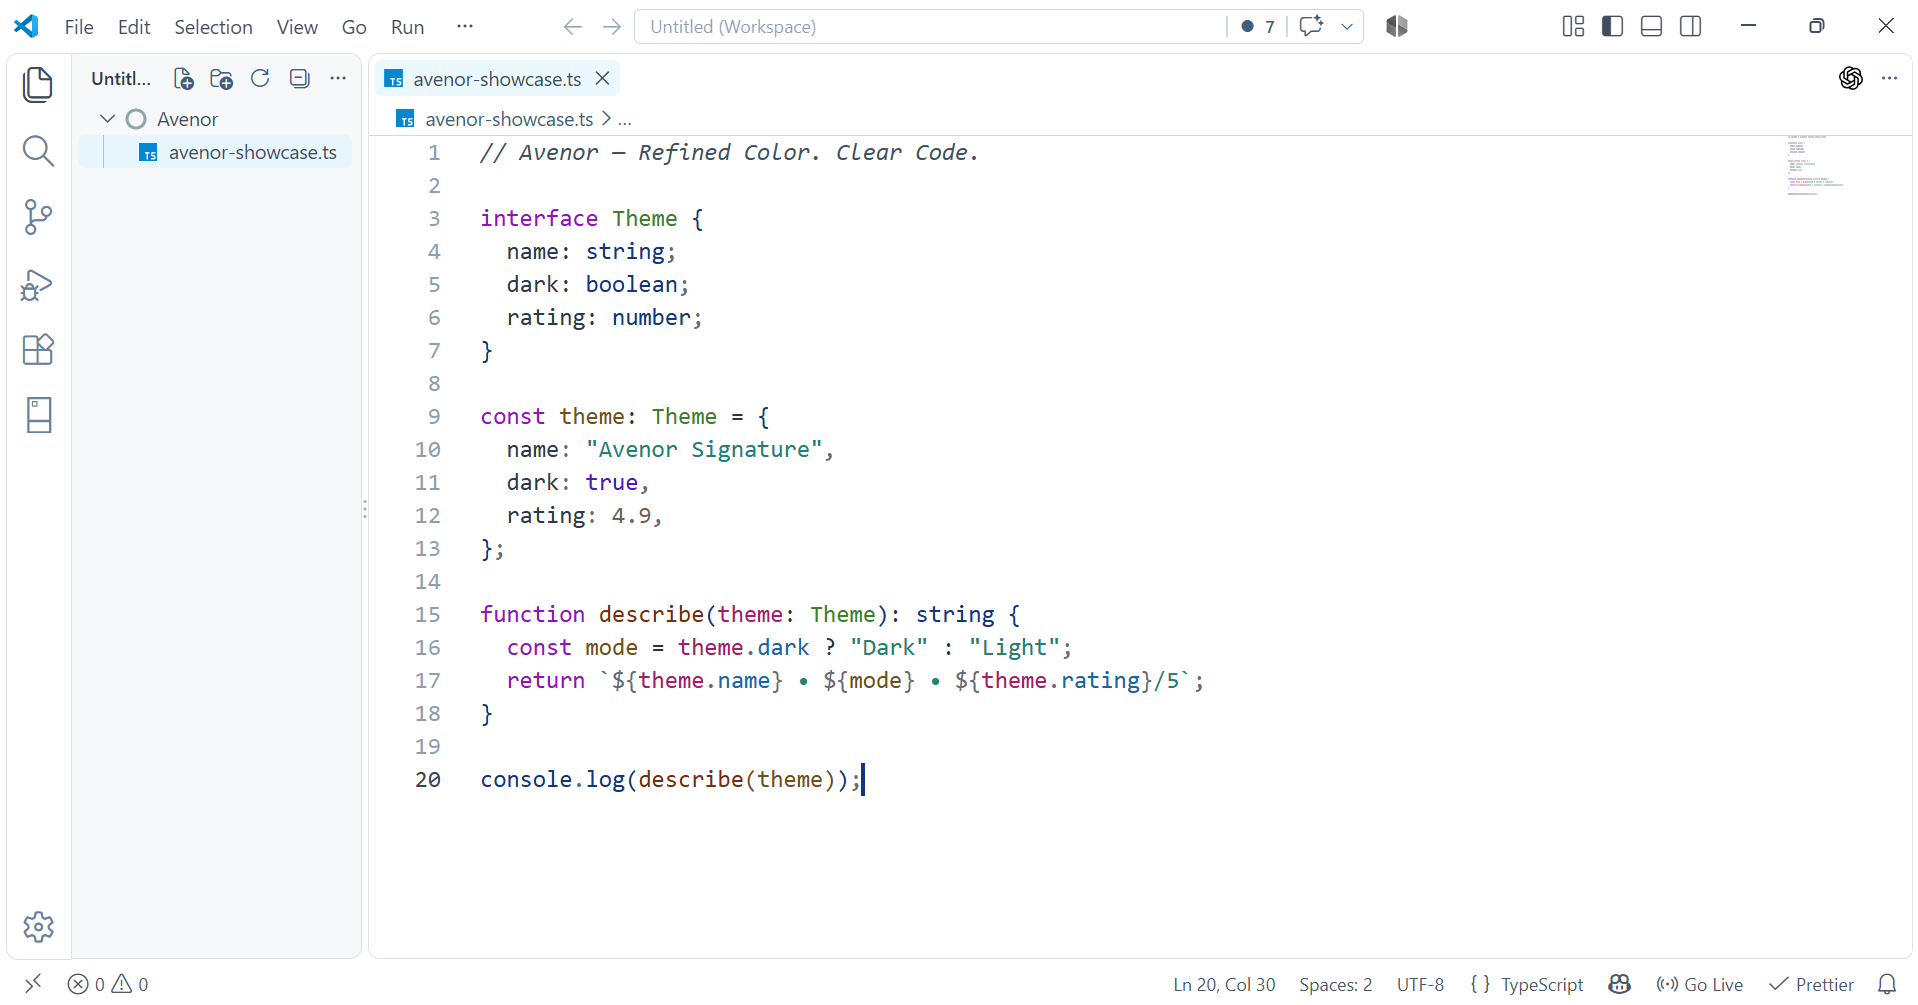Click the code minimap preview

(x=1815, y=165)
